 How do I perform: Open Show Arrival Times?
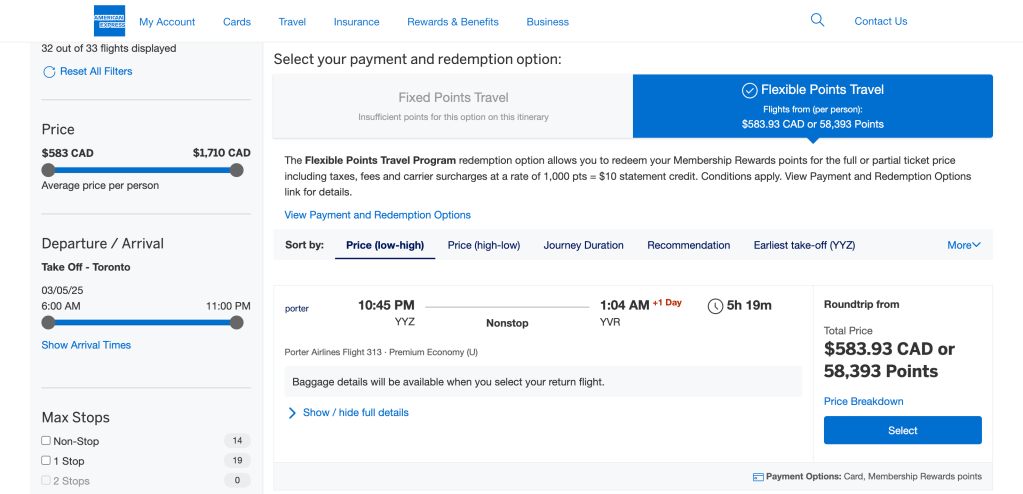[86, 345]
